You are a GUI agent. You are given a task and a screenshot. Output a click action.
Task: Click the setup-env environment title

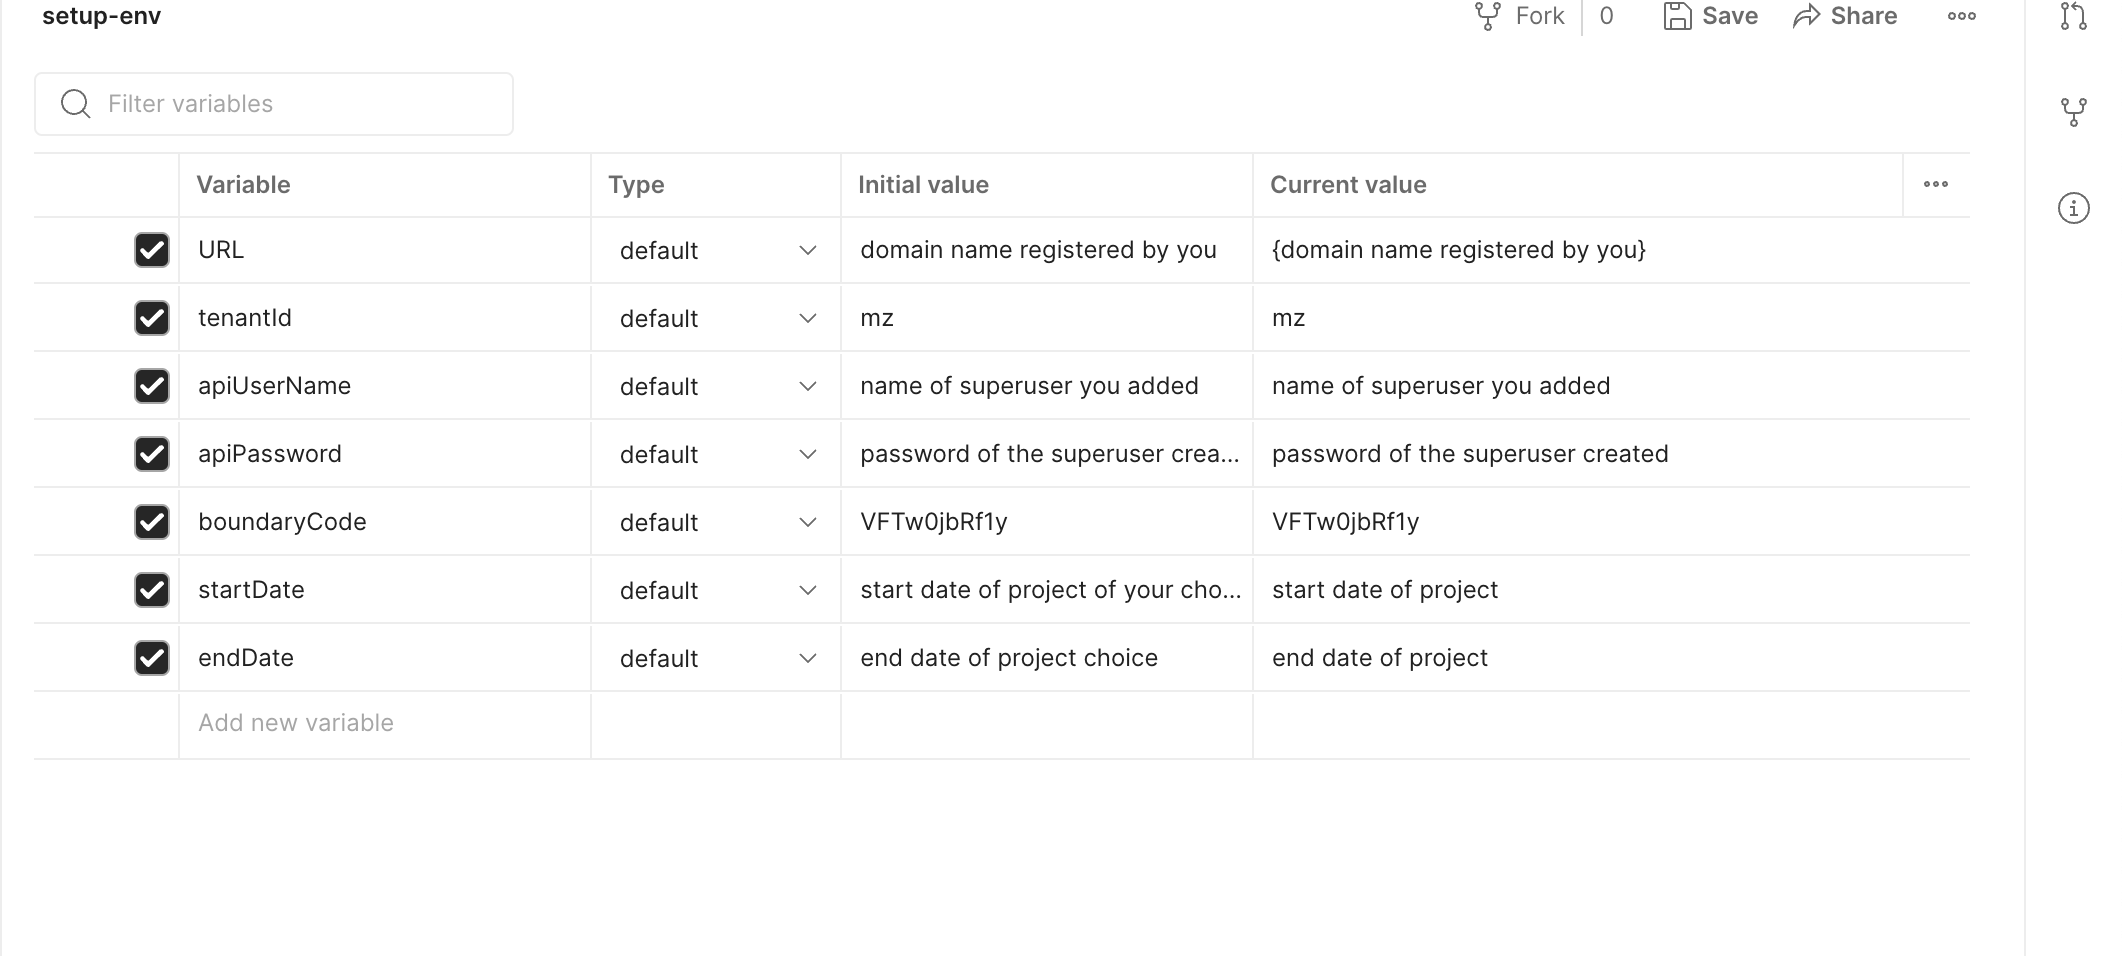point(102,16)
